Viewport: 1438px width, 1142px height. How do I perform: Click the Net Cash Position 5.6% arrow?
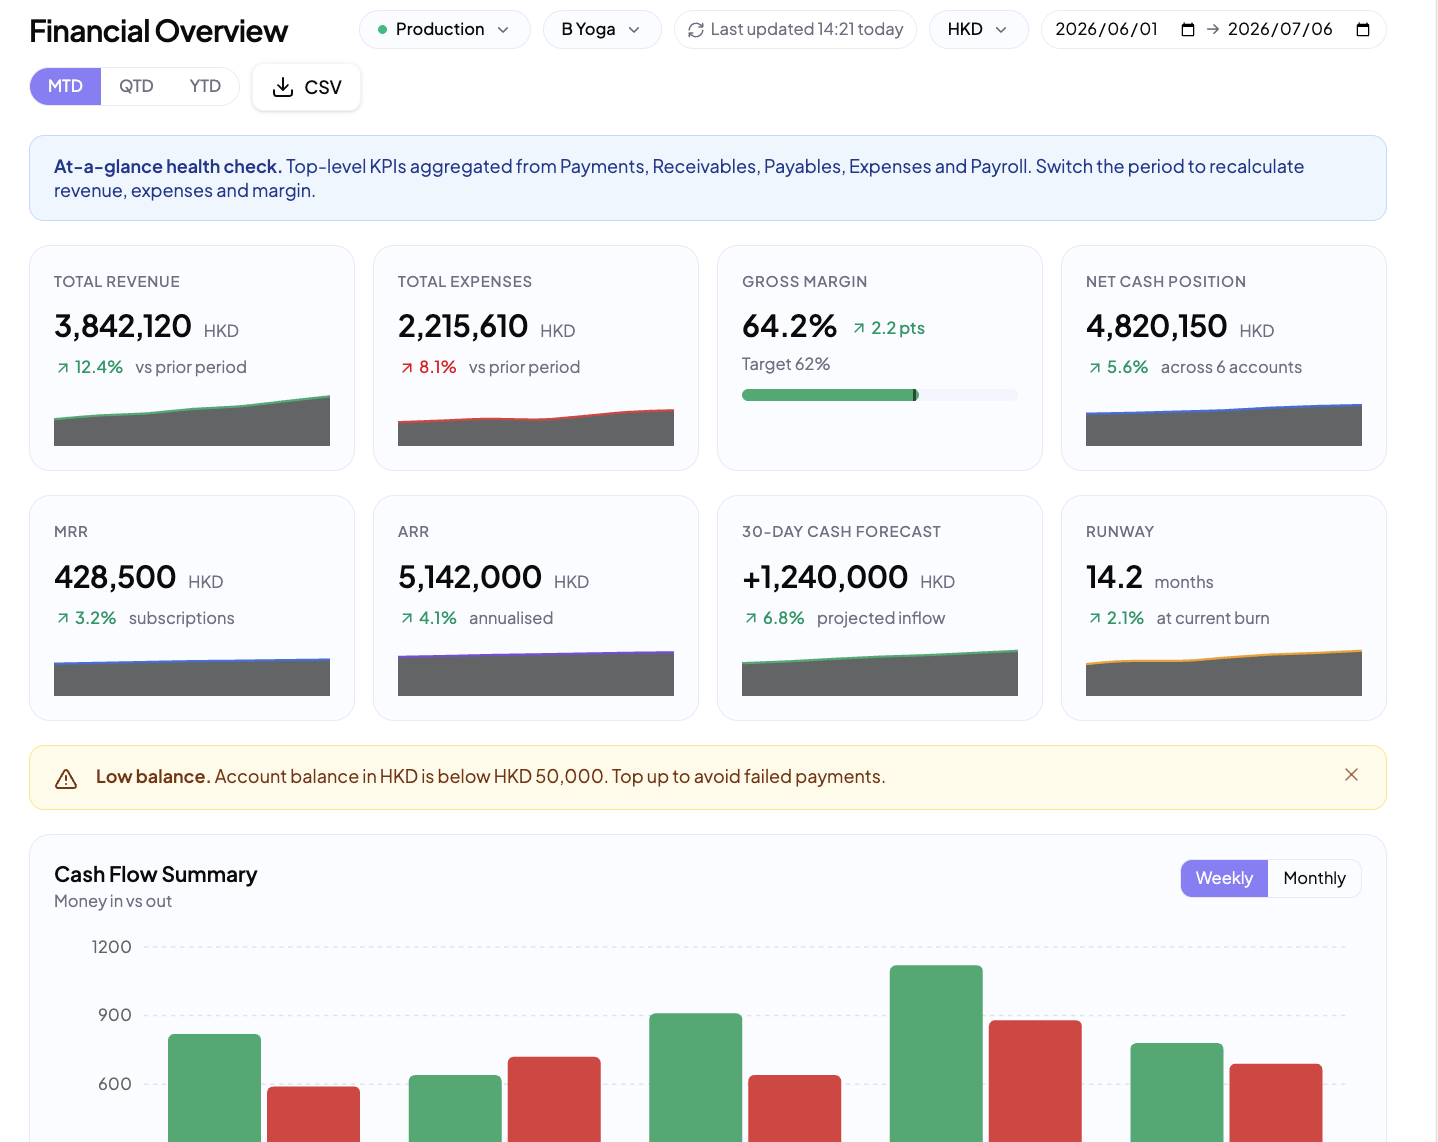click(x=1095, y=368)
